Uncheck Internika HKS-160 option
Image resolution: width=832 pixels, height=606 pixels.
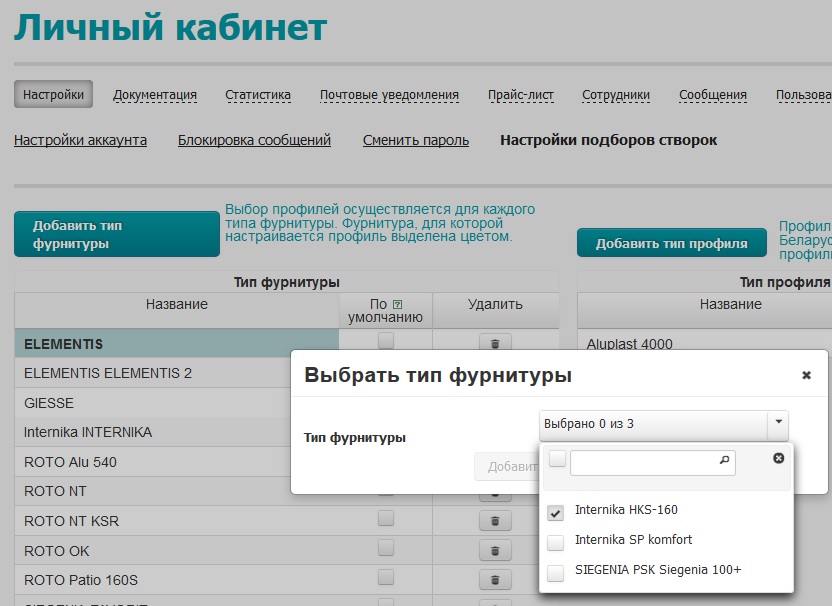click(556, 512)
